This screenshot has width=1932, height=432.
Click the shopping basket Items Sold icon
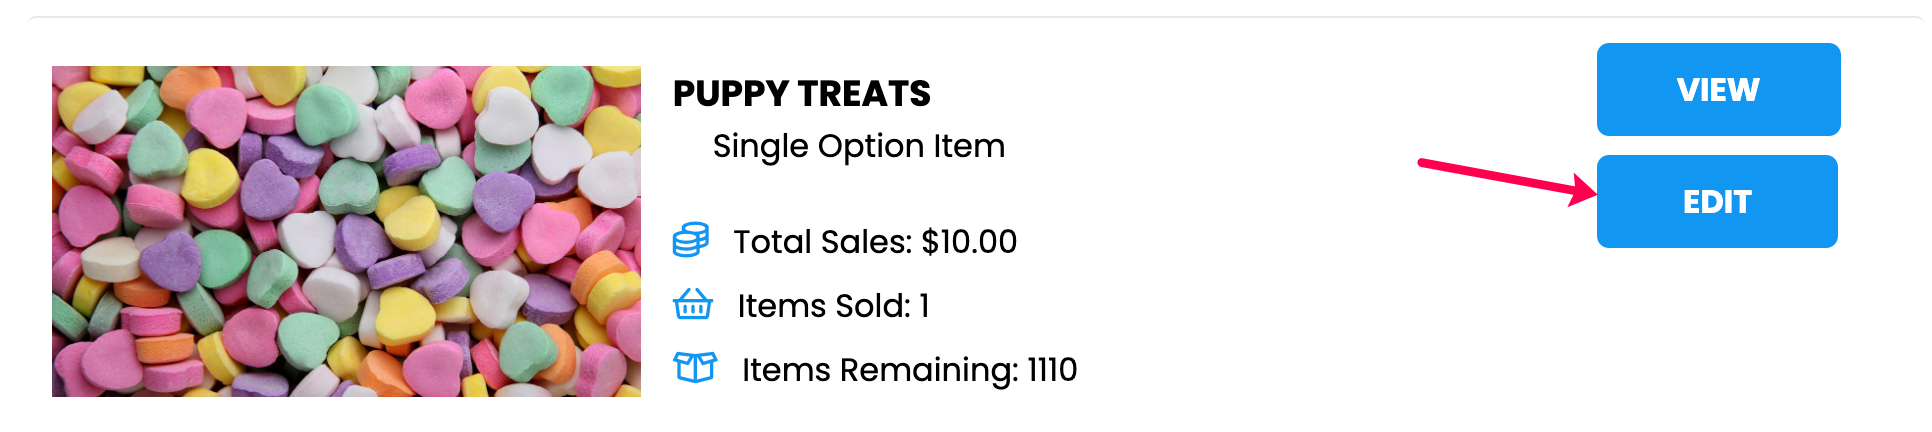pos(693,304)
